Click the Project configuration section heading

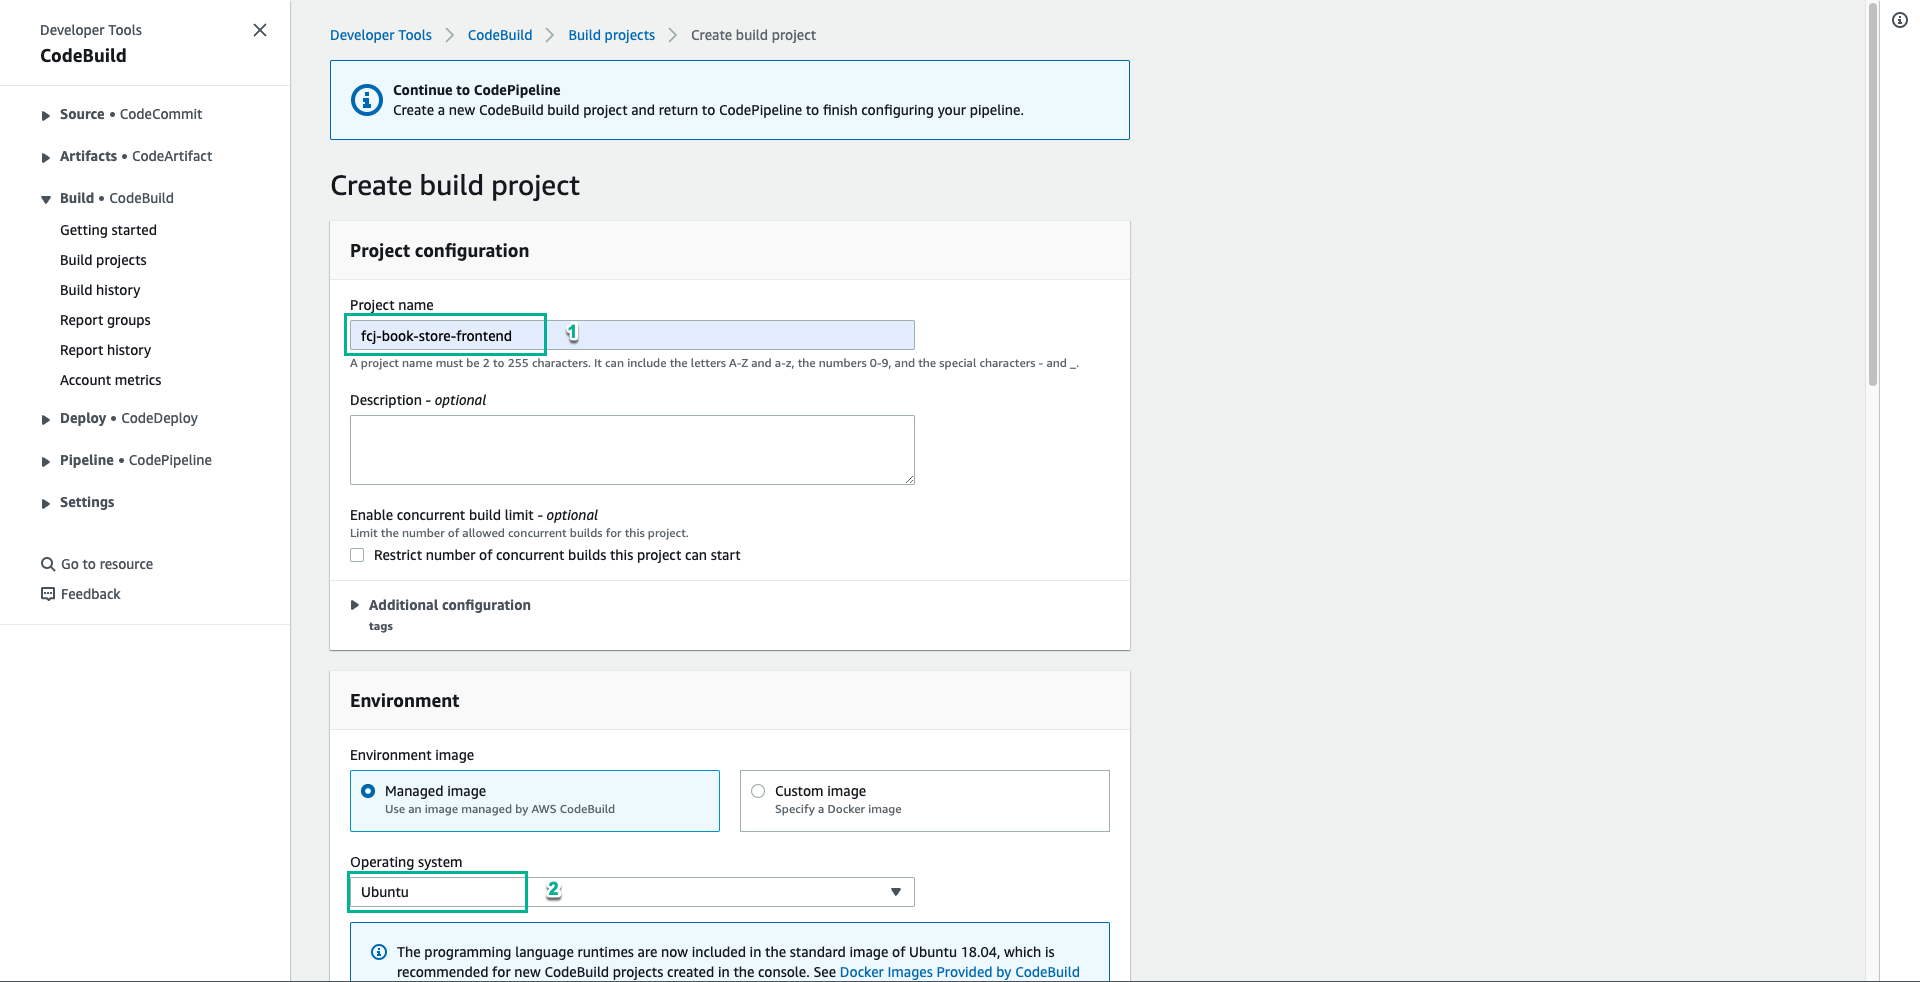click(439, 251)
